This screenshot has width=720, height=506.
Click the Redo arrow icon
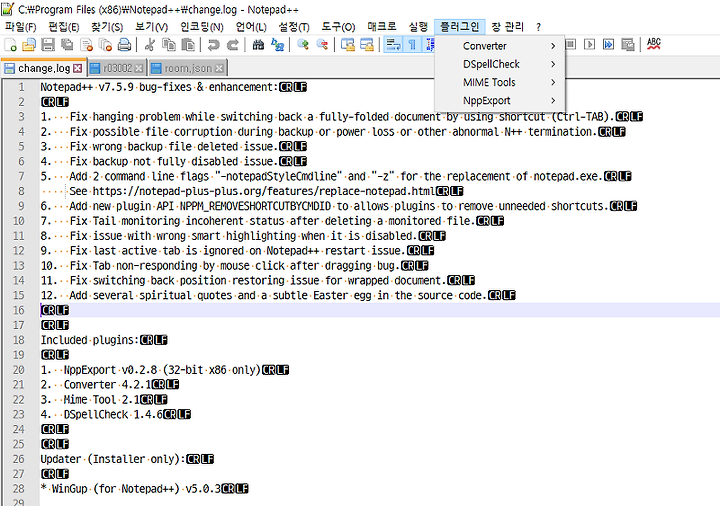click(233, 45)
